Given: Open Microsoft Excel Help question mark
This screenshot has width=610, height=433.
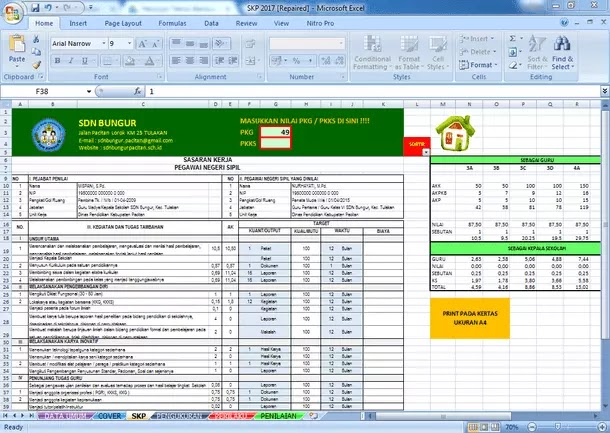Looking at the screenshot, I should tap(564, 23).
